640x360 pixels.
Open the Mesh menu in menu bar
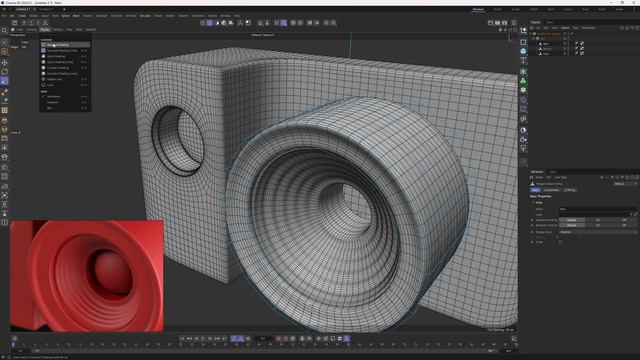tap(76, 16)
